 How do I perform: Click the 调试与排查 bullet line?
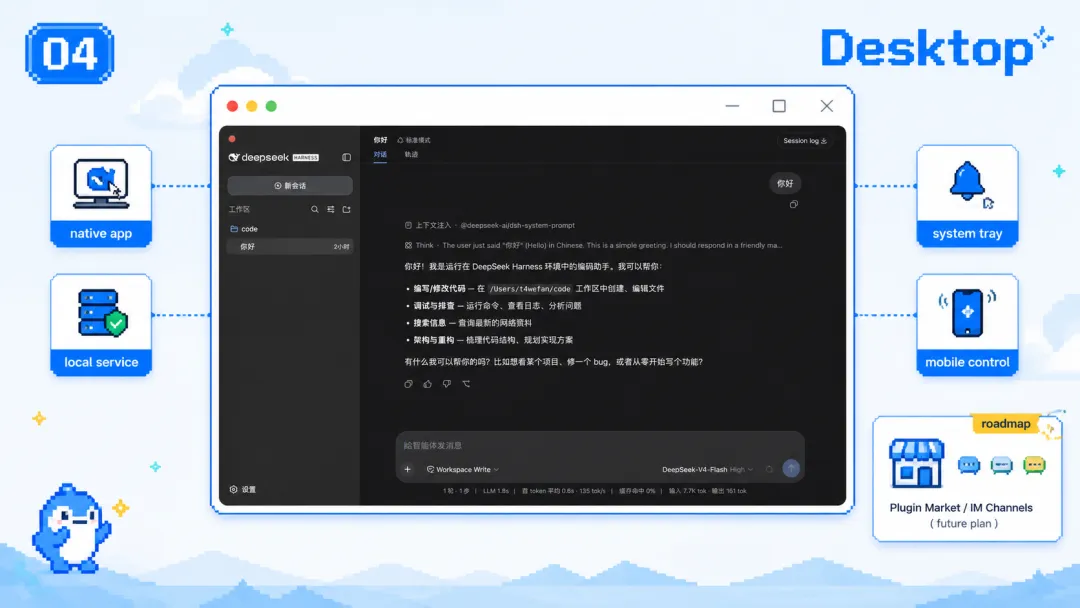tap(494, 306)
